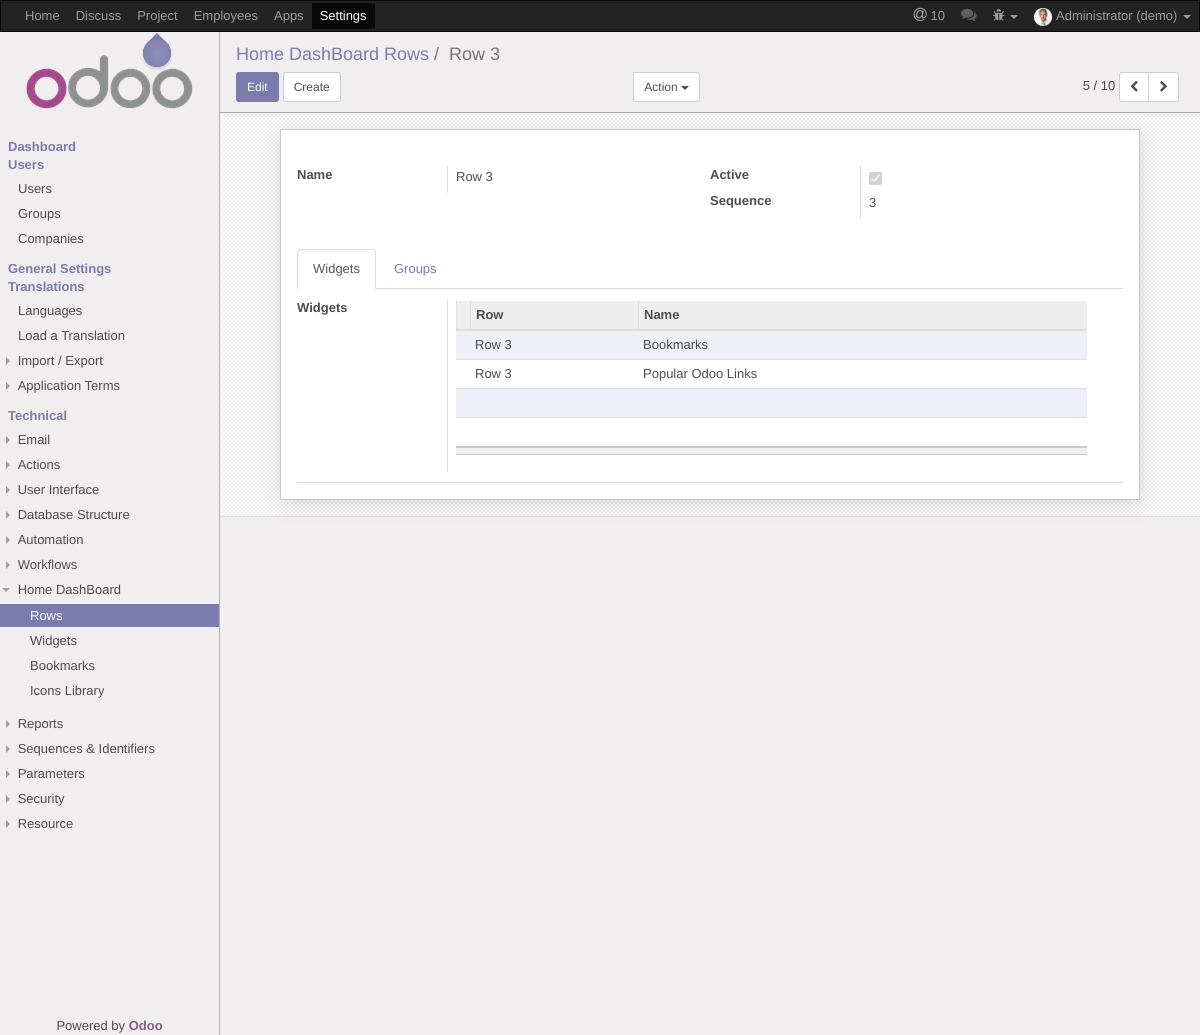The image size is (1200, 1035).
Task: Click the Edit button
Action: click(257, 87)
